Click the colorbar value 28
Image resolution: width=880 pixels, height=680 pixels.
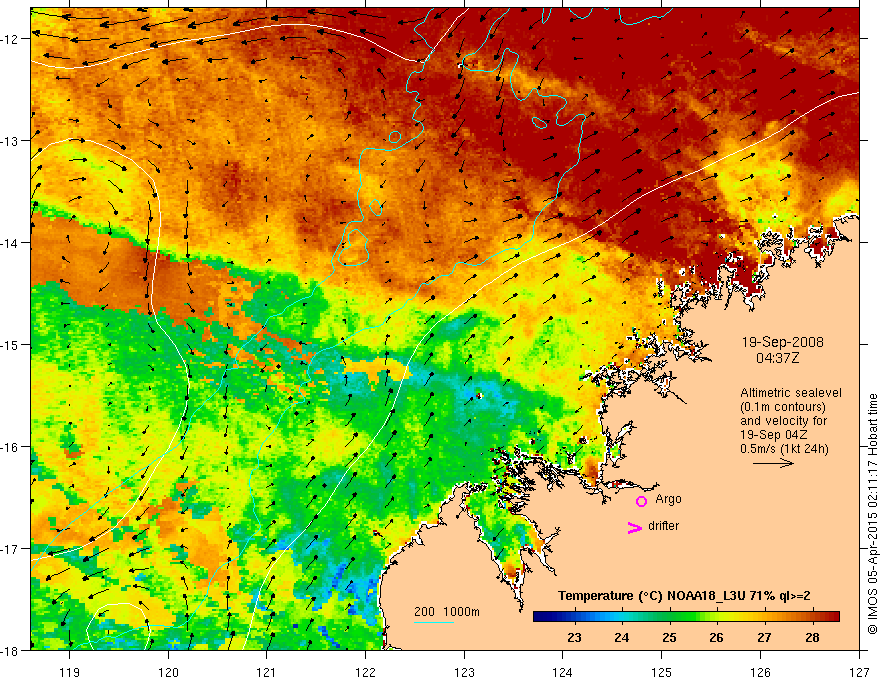click(812, 637)
